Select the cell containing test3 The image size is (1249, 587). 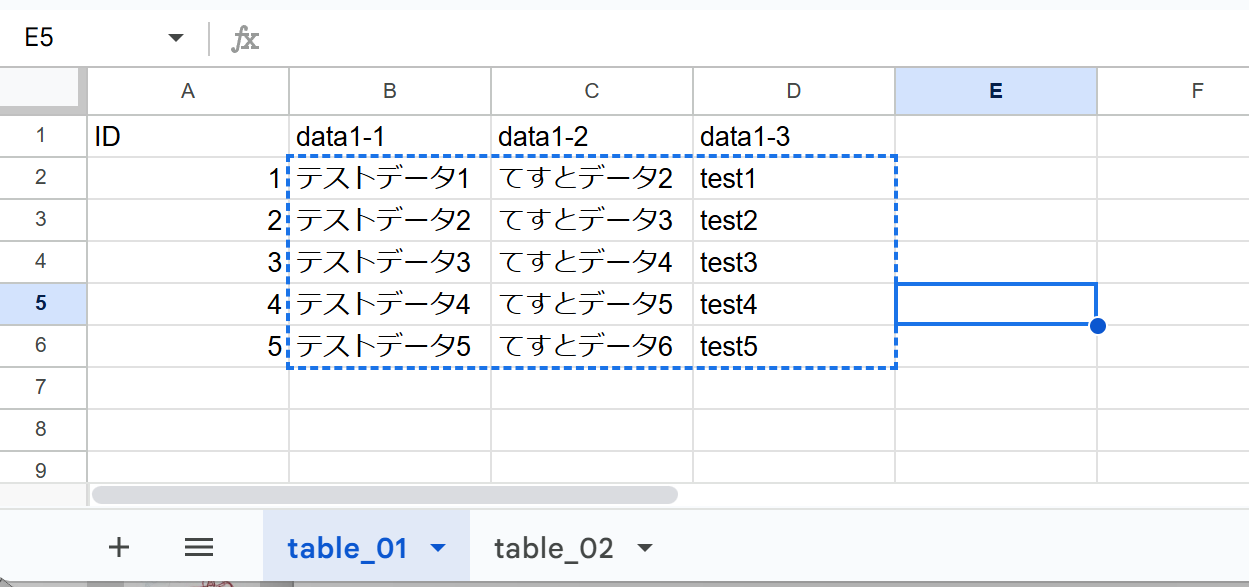click(x=793, y=262)
